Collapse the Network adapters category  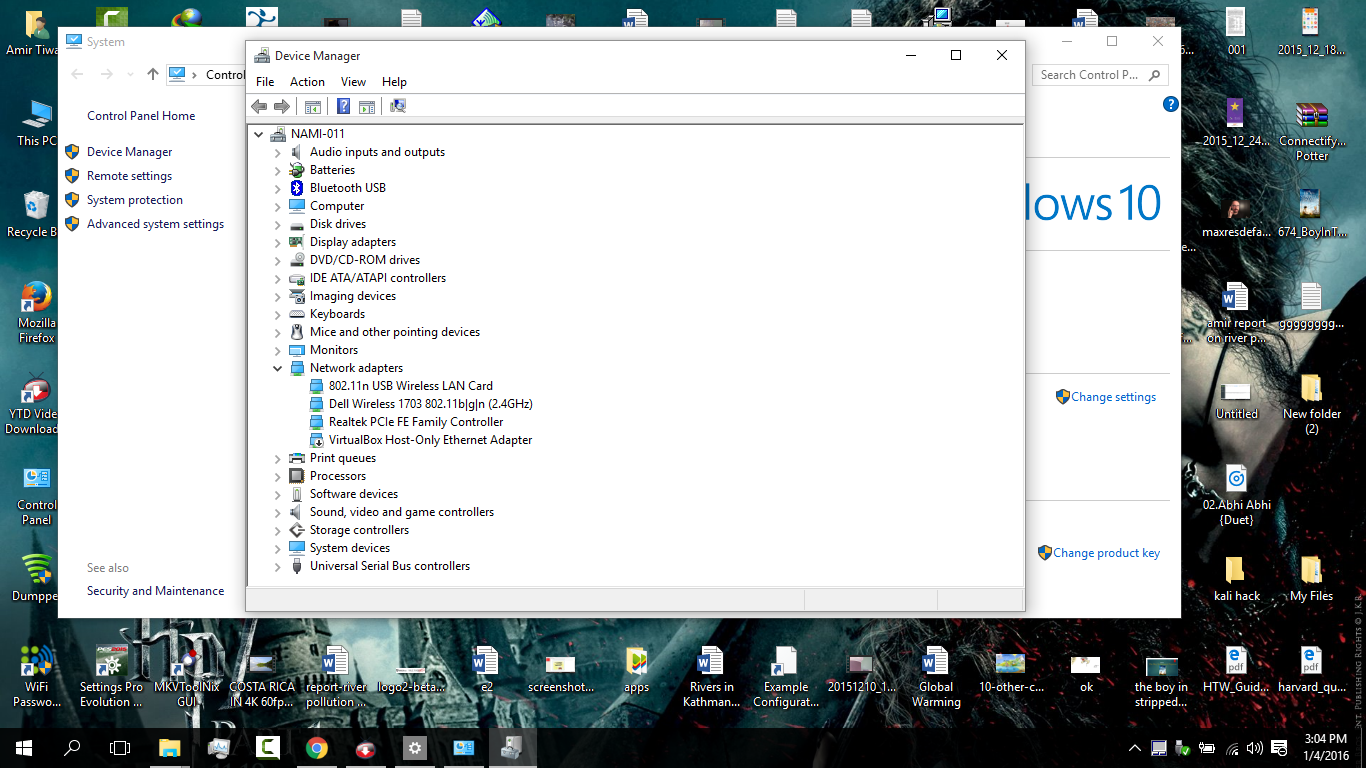click(x=277, y=367)
